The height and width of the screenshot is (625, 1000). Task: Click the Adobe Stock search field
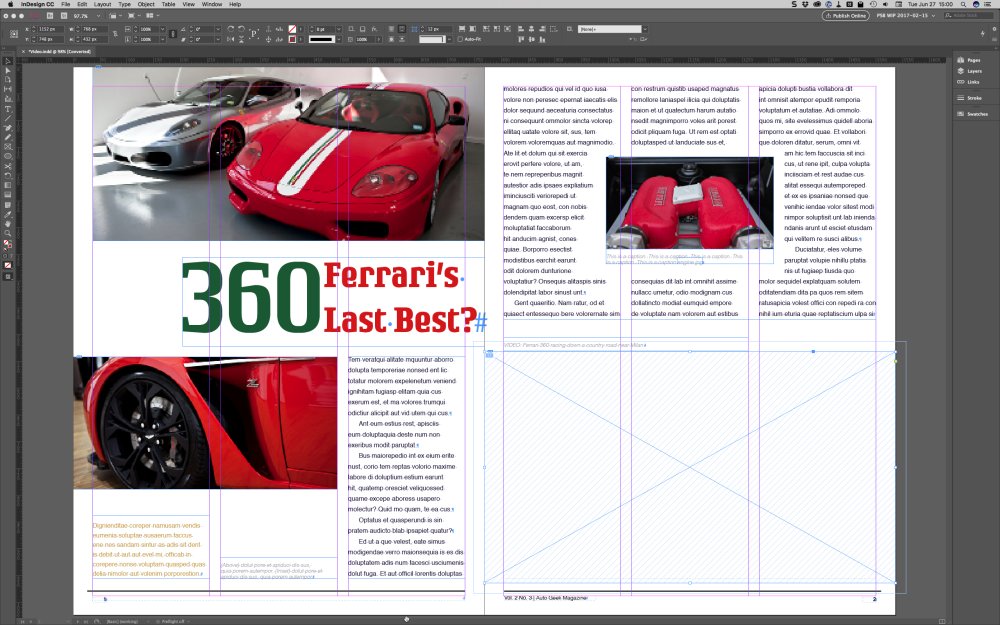click(967, 15)
